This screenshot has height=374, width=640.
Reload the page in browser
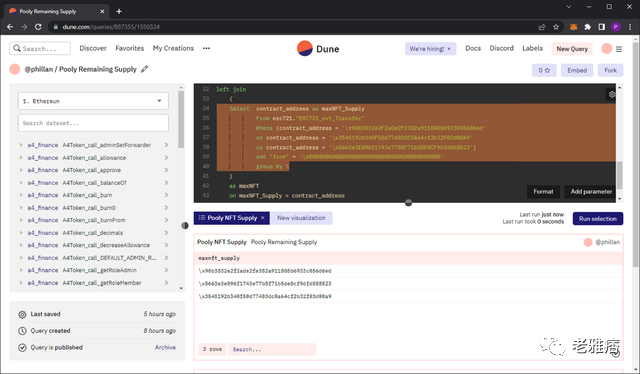(x=38, y=27)
